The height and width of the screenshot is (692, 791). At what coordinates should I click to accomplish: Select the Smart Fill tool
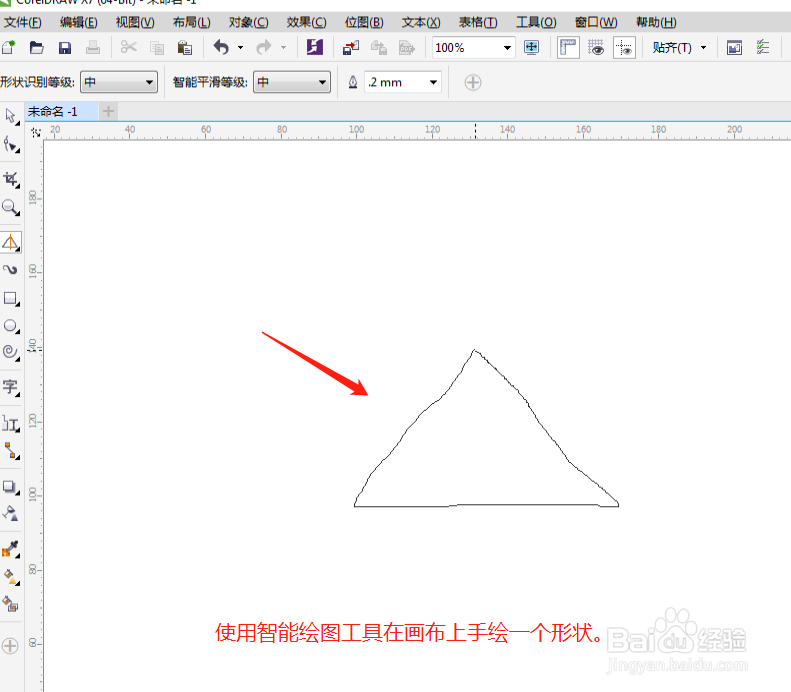pyautogui.click(x=11, y=603)
